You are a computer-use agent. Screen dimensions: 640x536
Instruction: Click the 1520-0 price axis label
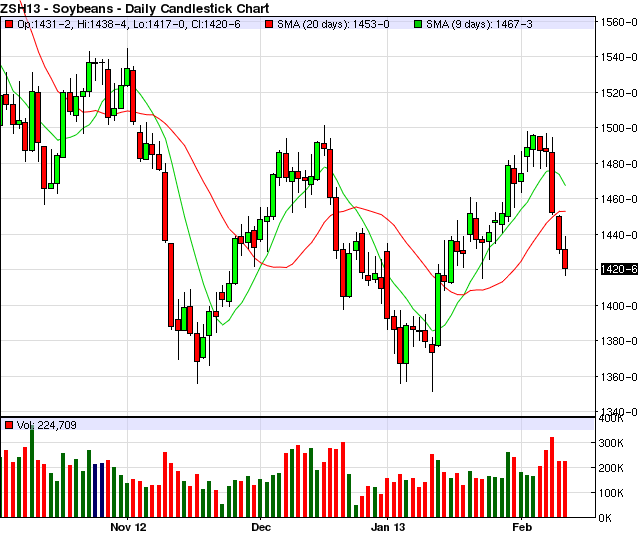click(618, 93)
